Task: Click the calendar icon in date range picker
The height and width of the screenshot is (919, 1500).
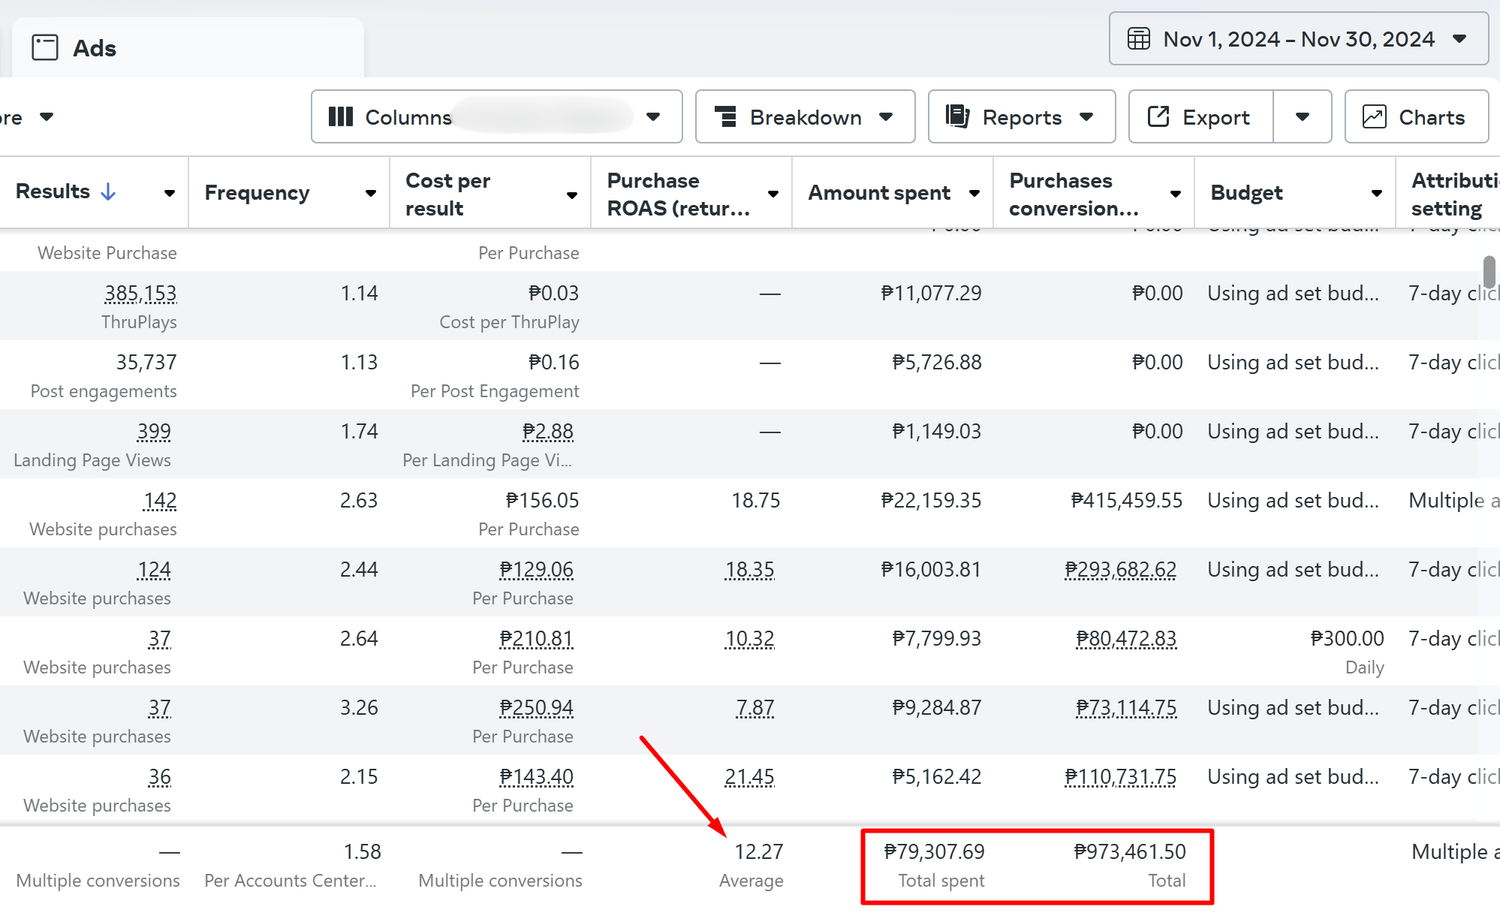Action: tap(1139, 39)
